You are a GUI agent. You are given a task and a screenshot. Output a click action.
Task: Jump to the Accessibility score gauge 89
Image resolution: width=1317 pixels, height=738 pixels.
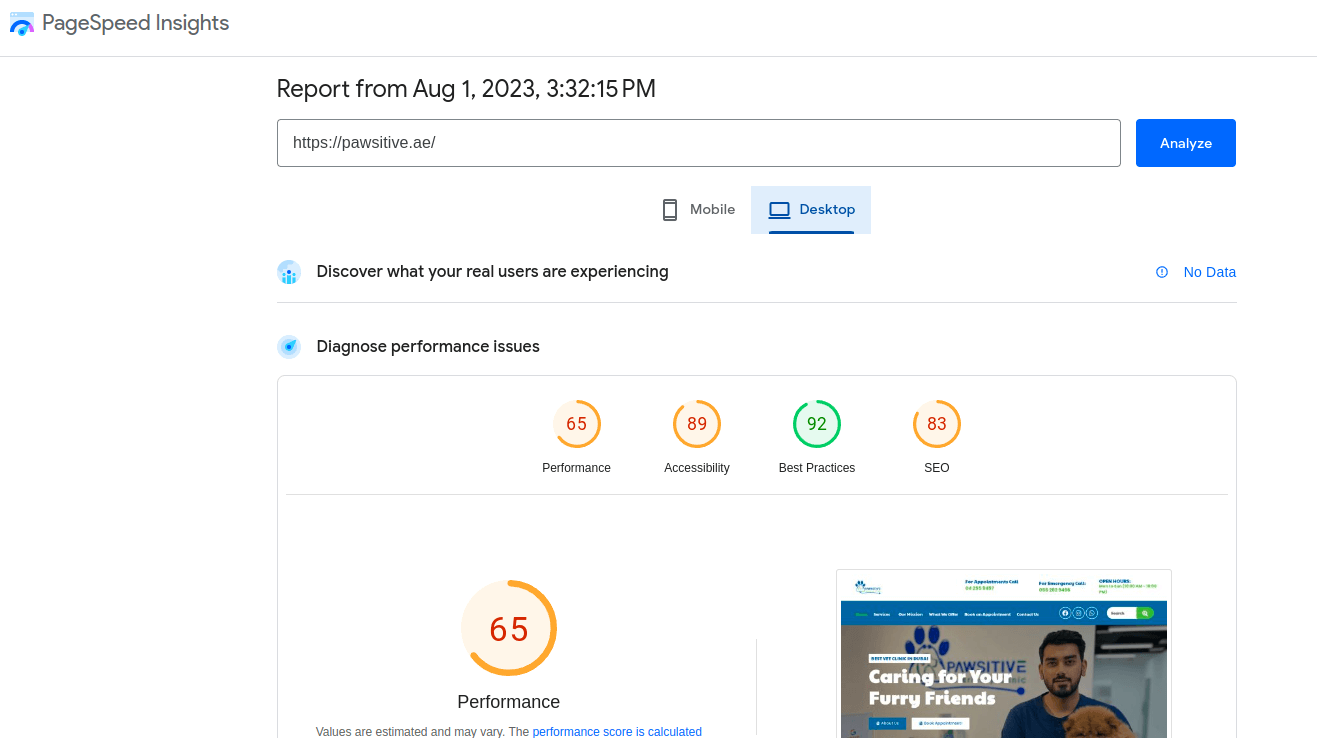697,424
